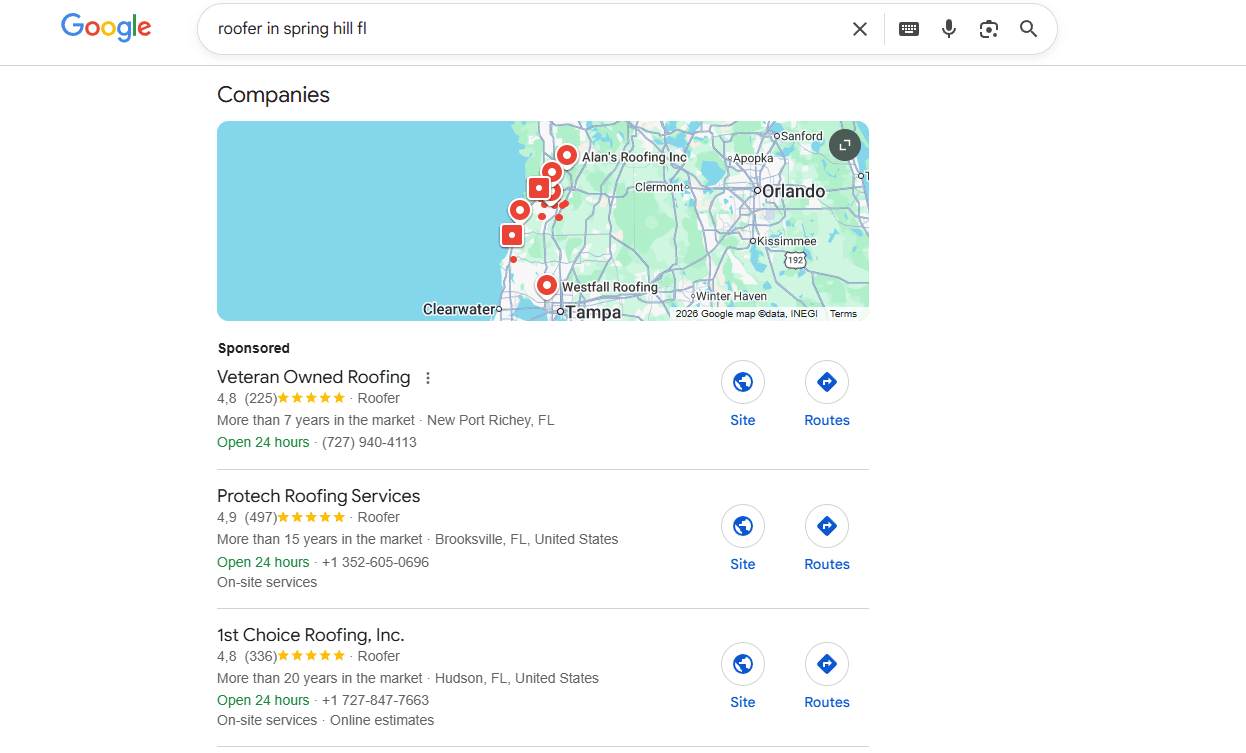Click the Google logo
This screenshot has width=1246, height=753.
coord(106,27)
